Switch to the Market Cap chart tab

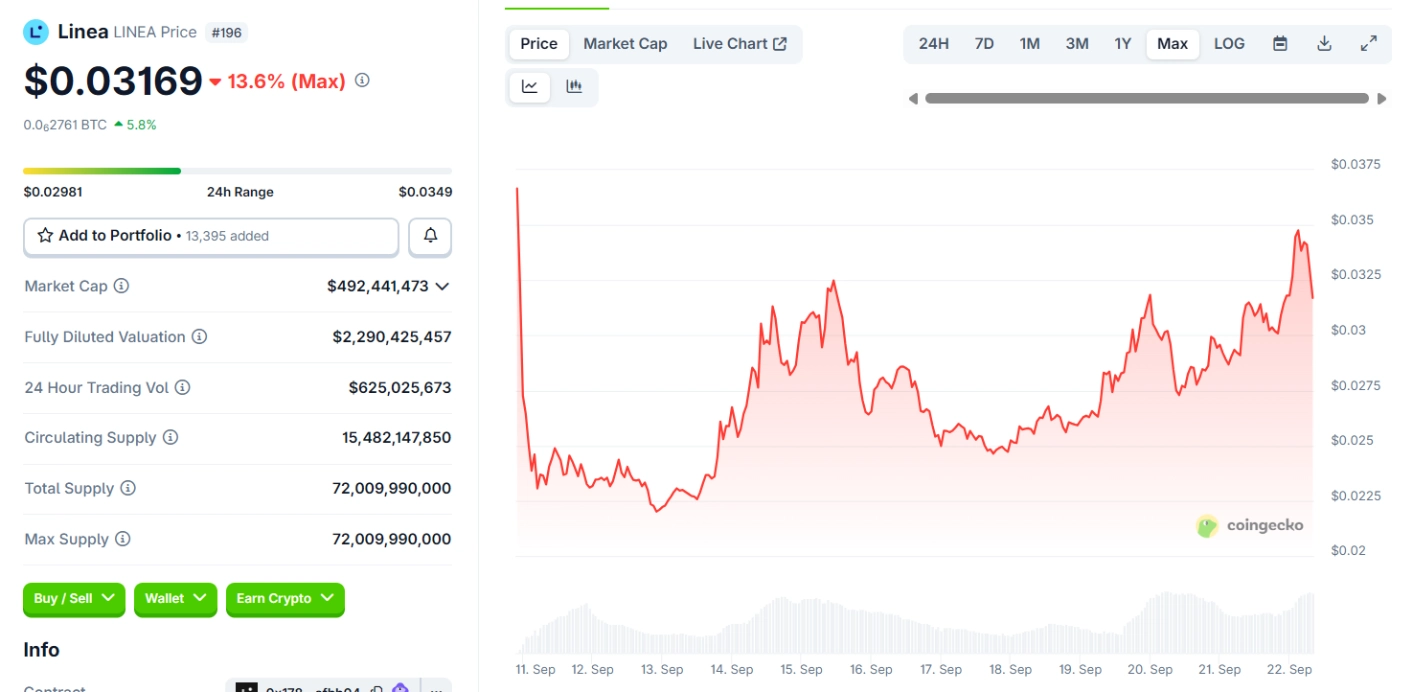coord(625,44)
